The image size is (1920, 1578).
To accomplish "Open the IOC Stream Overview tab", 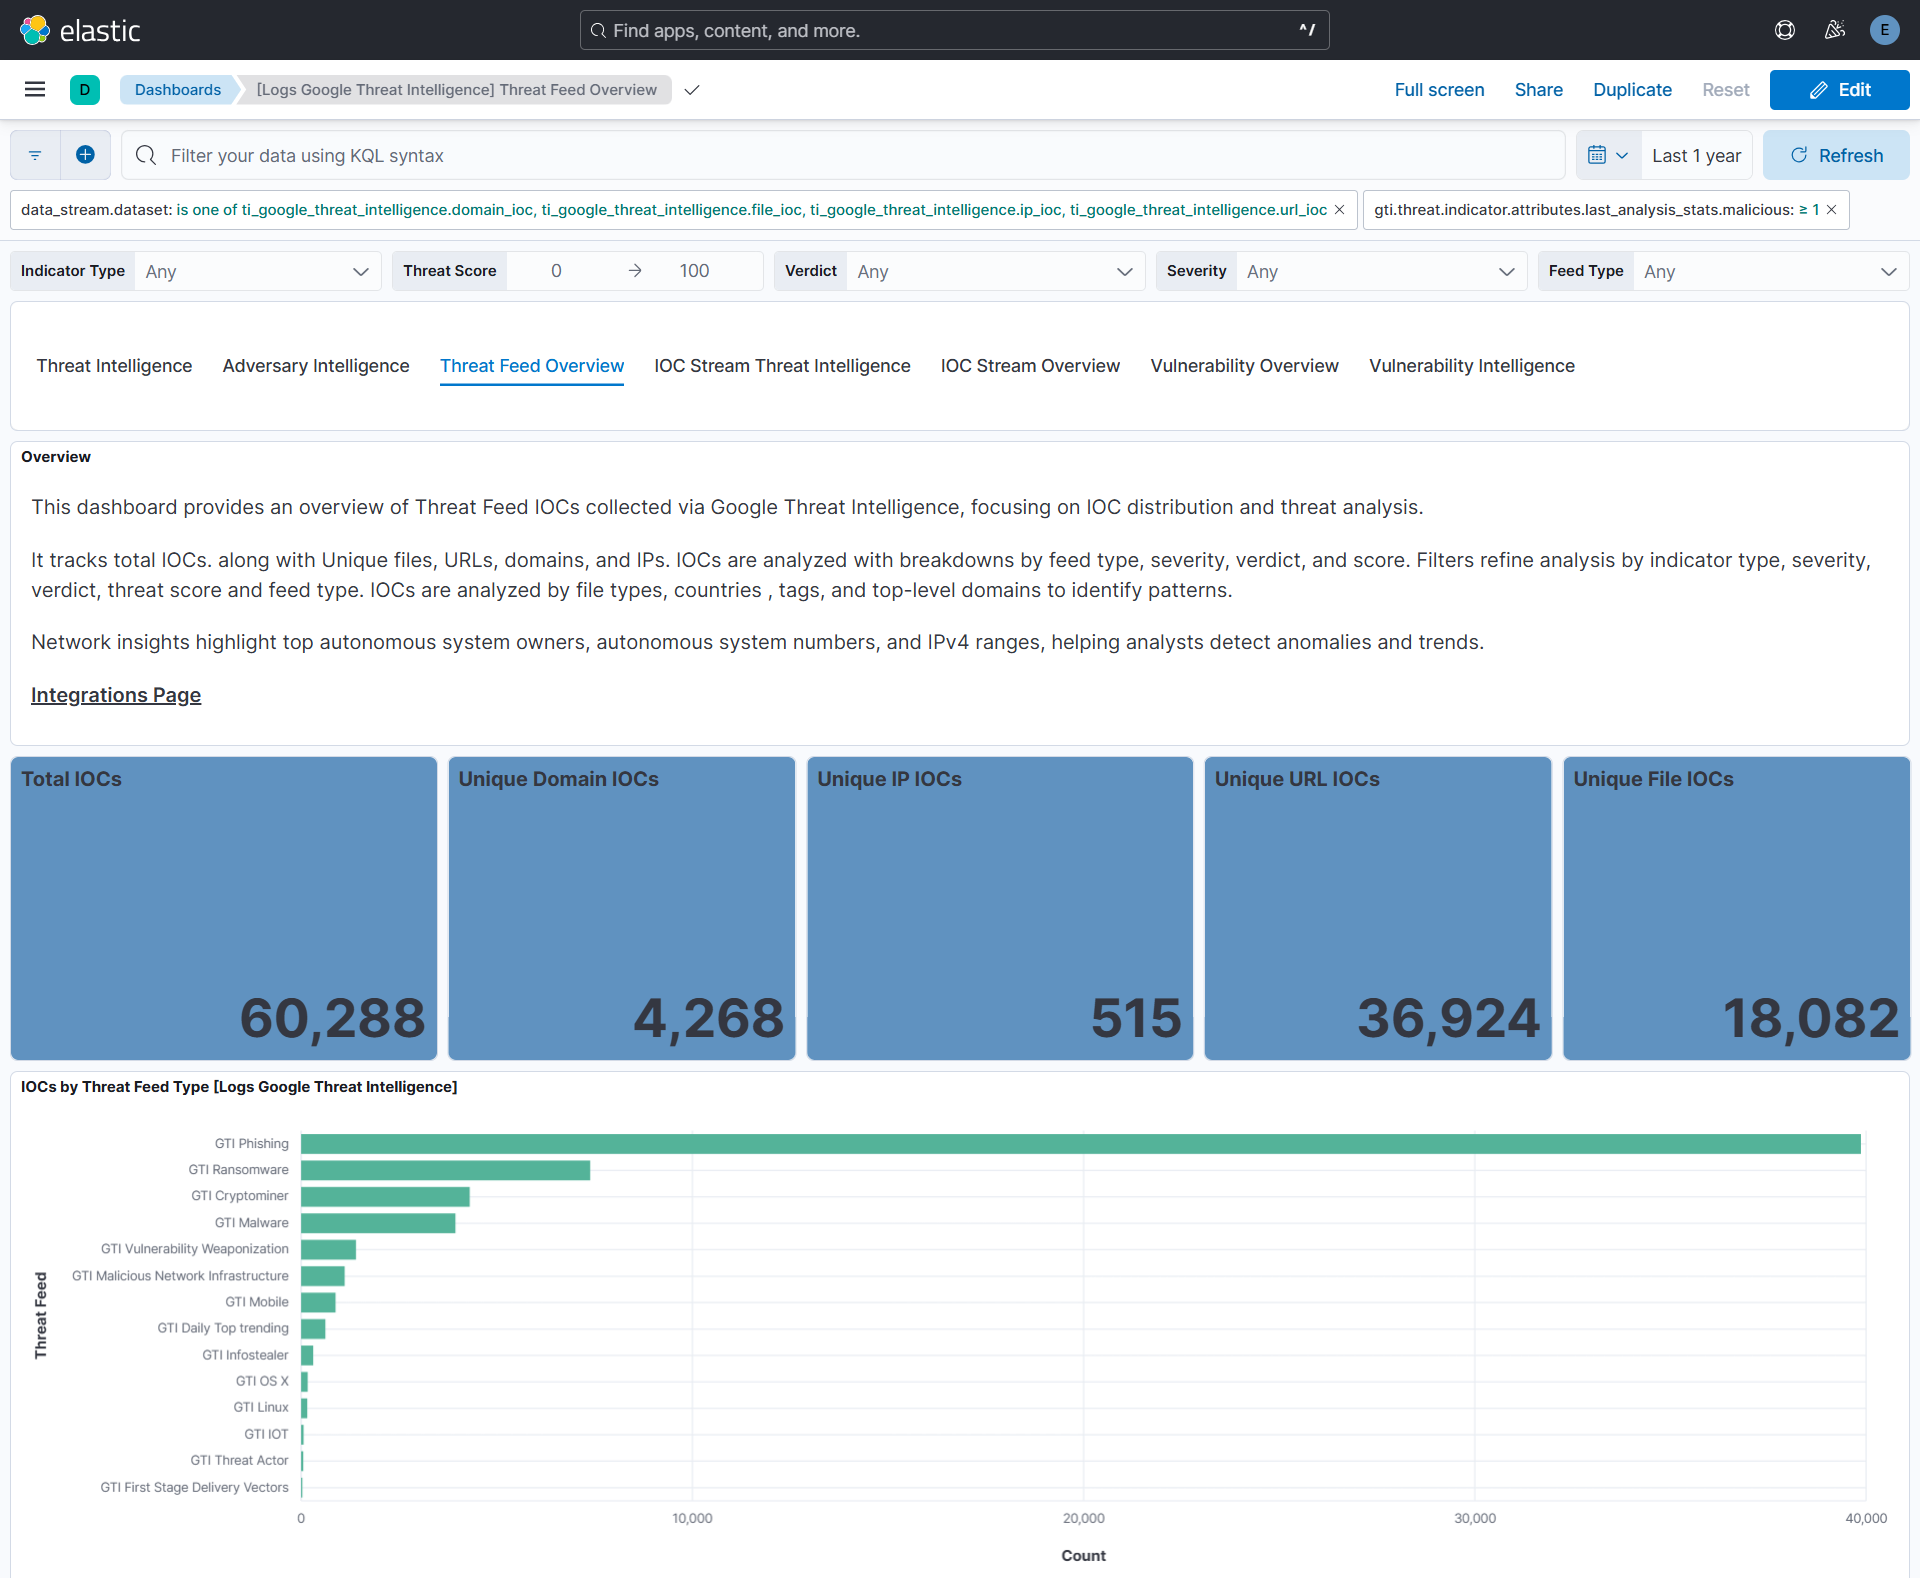I will (1030, 366).
